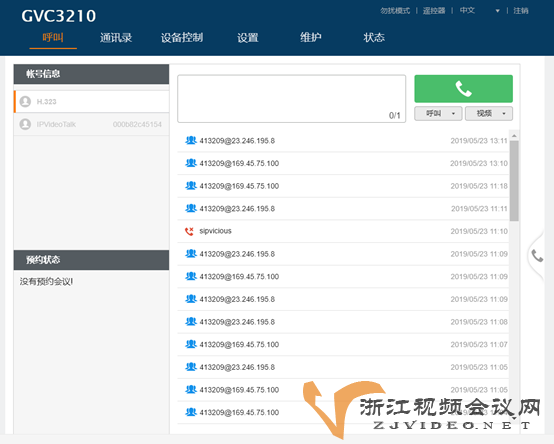The image size is (554, 444).
Task: Click the conference icon on the 11:07 entry
Action: pyautogui.click(x=191, y=344)
